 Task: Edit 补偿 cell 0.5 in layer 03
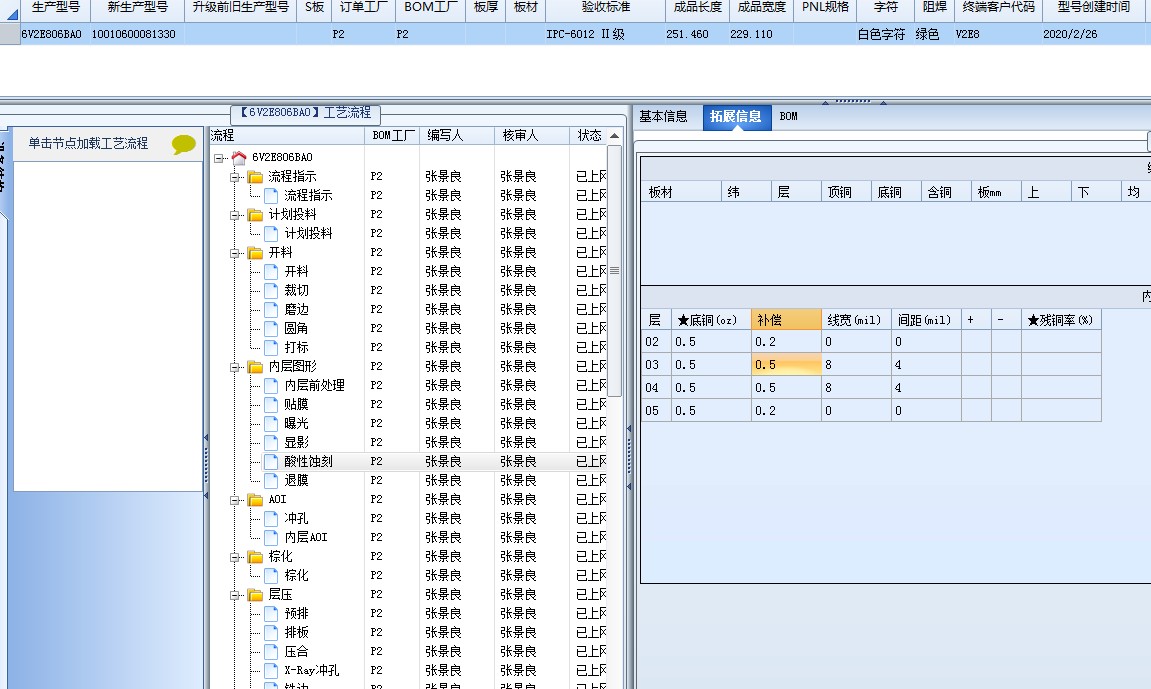tap(785, 365)
